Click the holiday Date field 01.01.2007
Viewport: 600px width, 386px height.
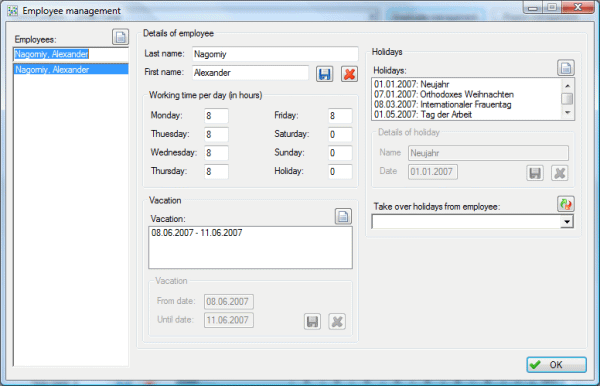pos(433,172)
